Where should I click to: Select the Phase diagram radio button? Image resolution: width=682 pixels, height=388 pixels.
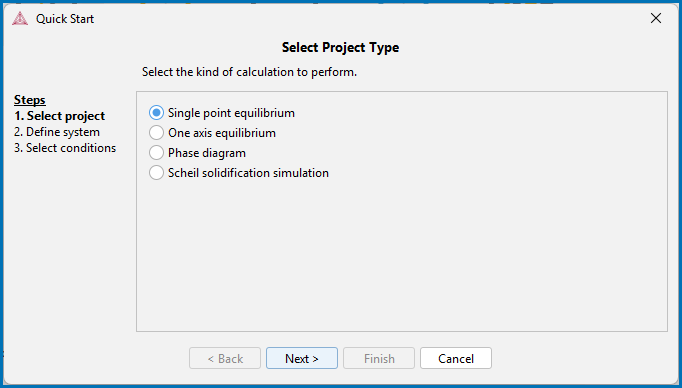(156, 153)
